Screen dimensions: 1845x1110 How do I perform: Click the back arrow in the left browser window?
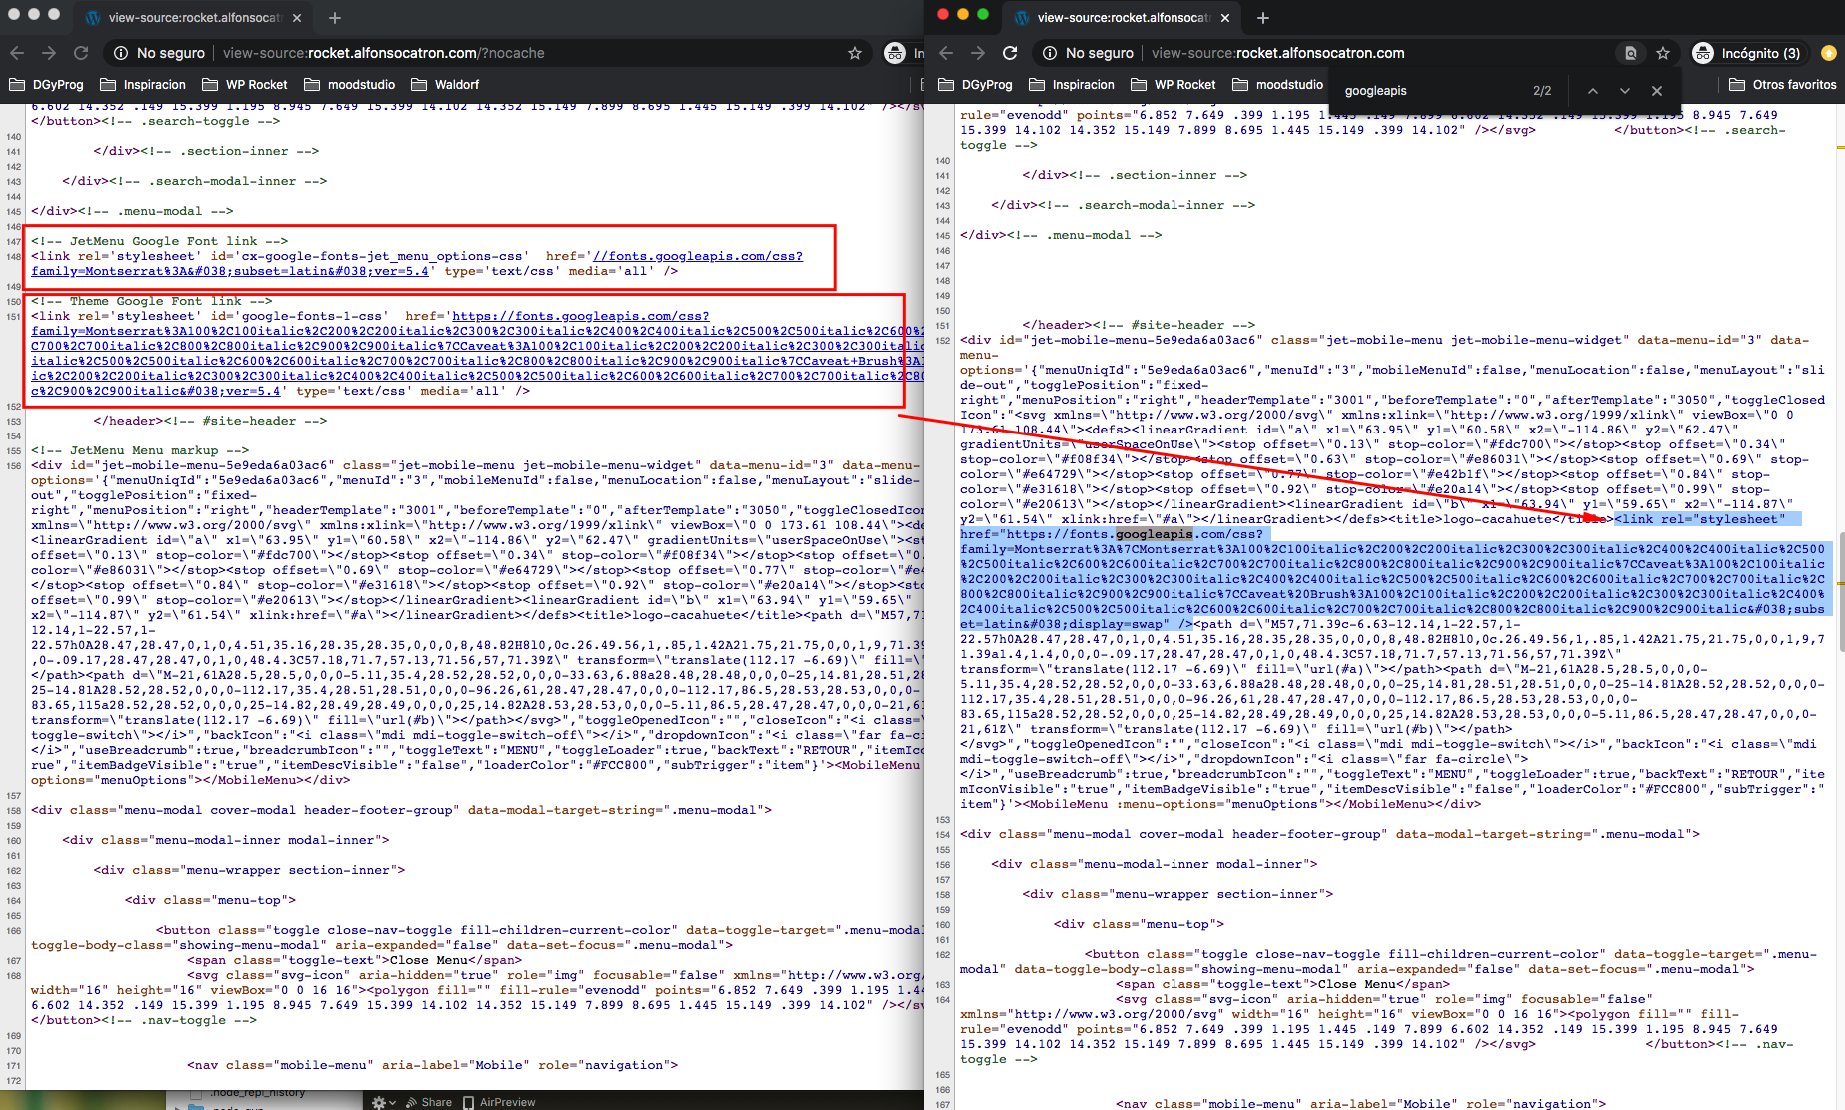(x=17, y=53)
